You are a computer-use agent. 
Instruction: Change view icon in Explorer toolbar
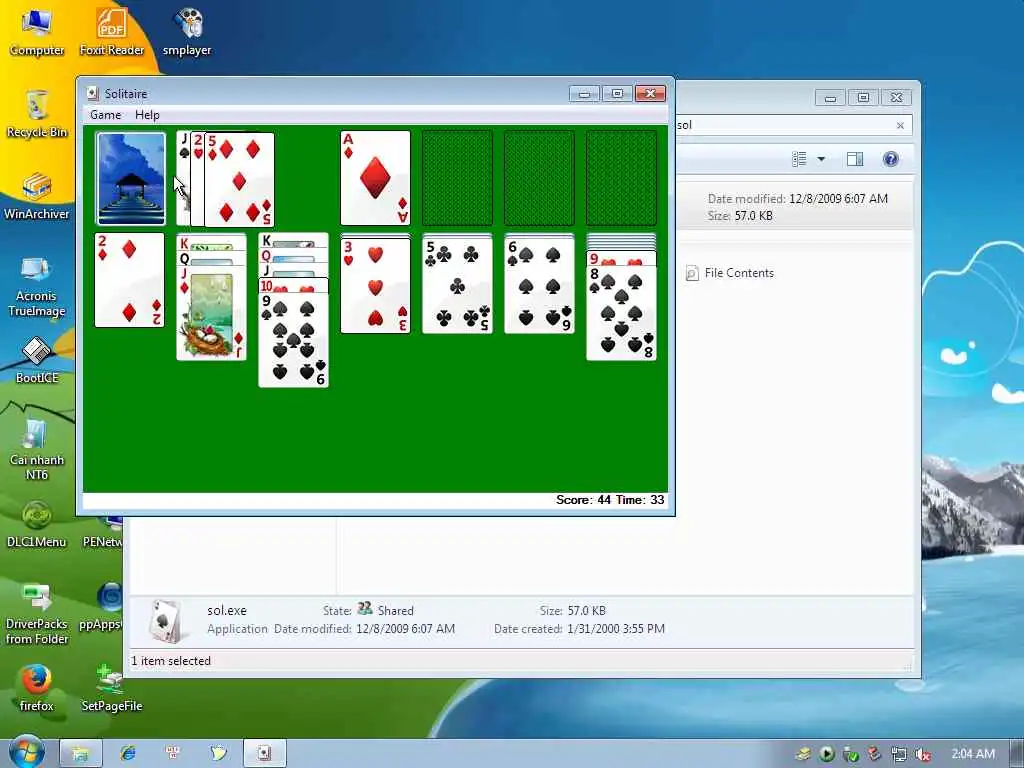[799, 159]
